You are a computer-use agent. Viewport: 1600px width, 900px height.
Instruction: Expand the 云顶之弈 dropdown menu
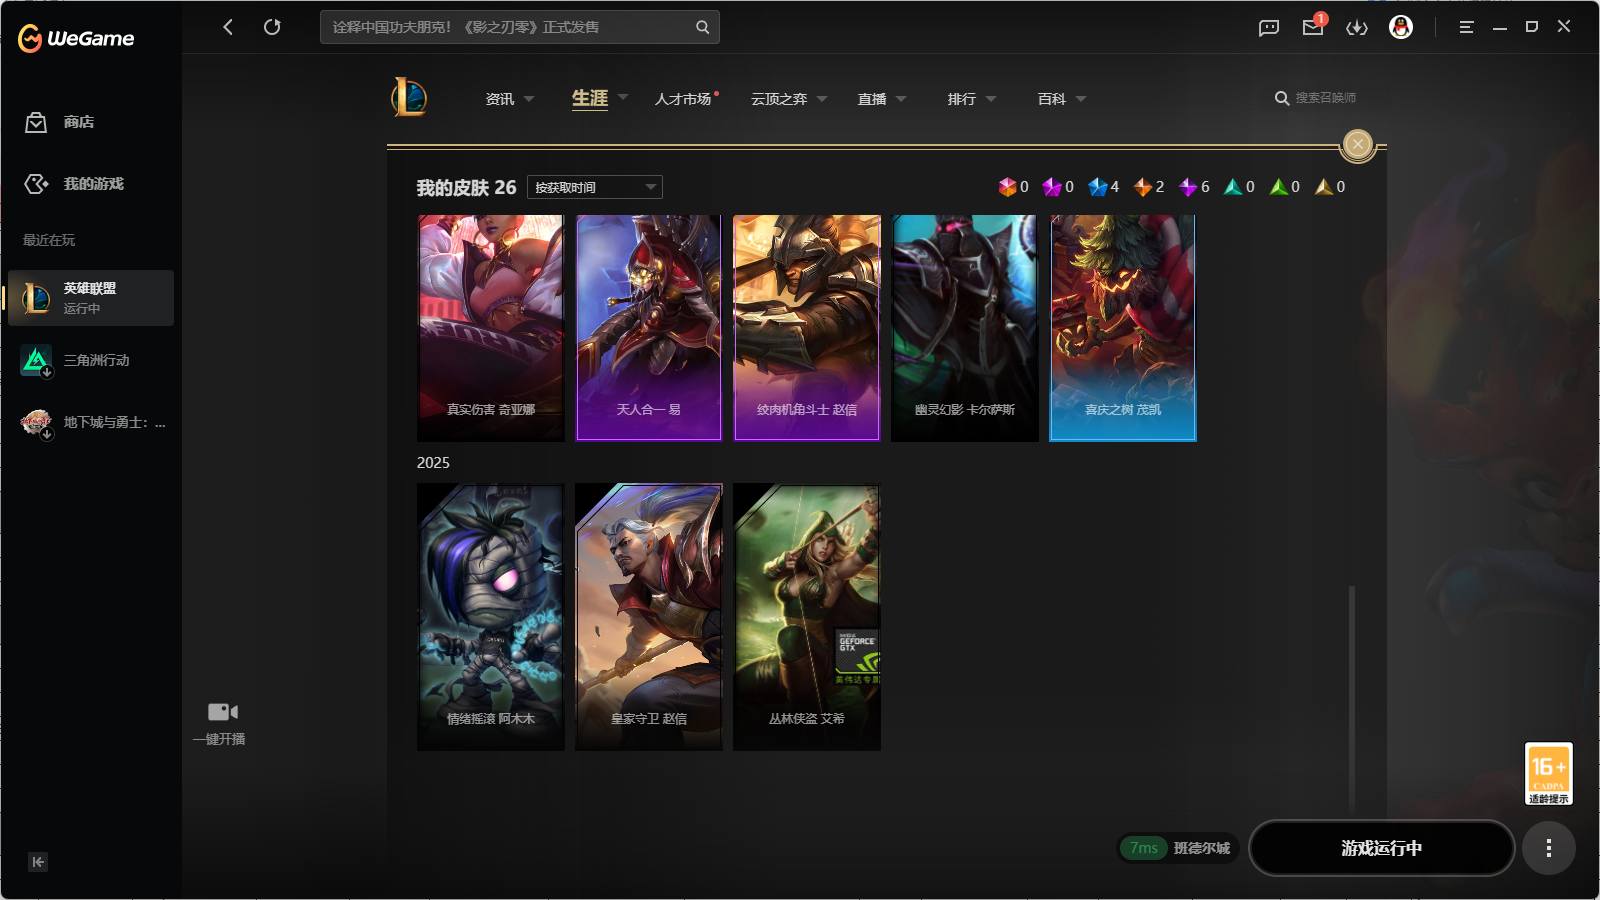(x=822, y=99)
